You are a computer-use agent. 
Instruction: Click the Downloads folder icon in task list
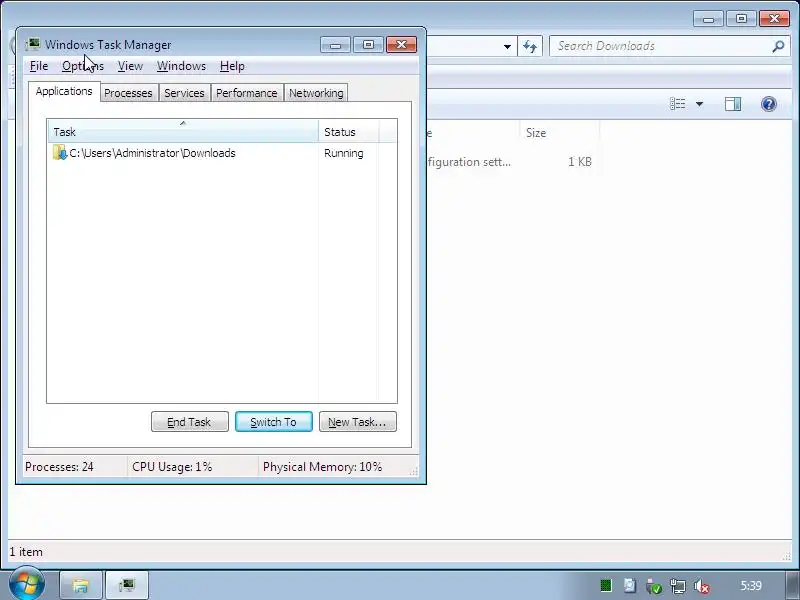60,153
